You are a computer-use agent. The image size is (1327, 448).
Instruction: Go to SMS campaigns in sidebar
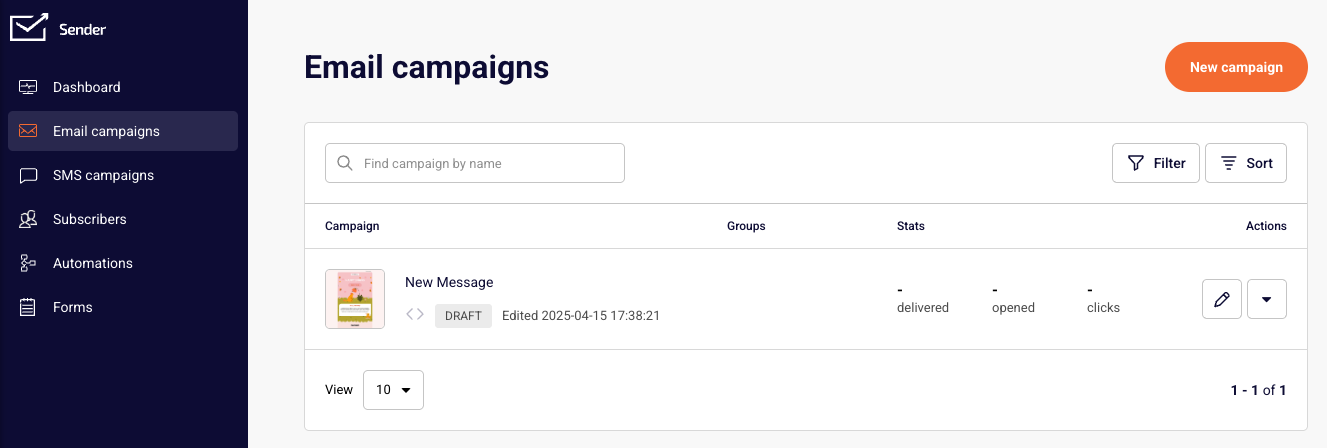coord(103,175)
